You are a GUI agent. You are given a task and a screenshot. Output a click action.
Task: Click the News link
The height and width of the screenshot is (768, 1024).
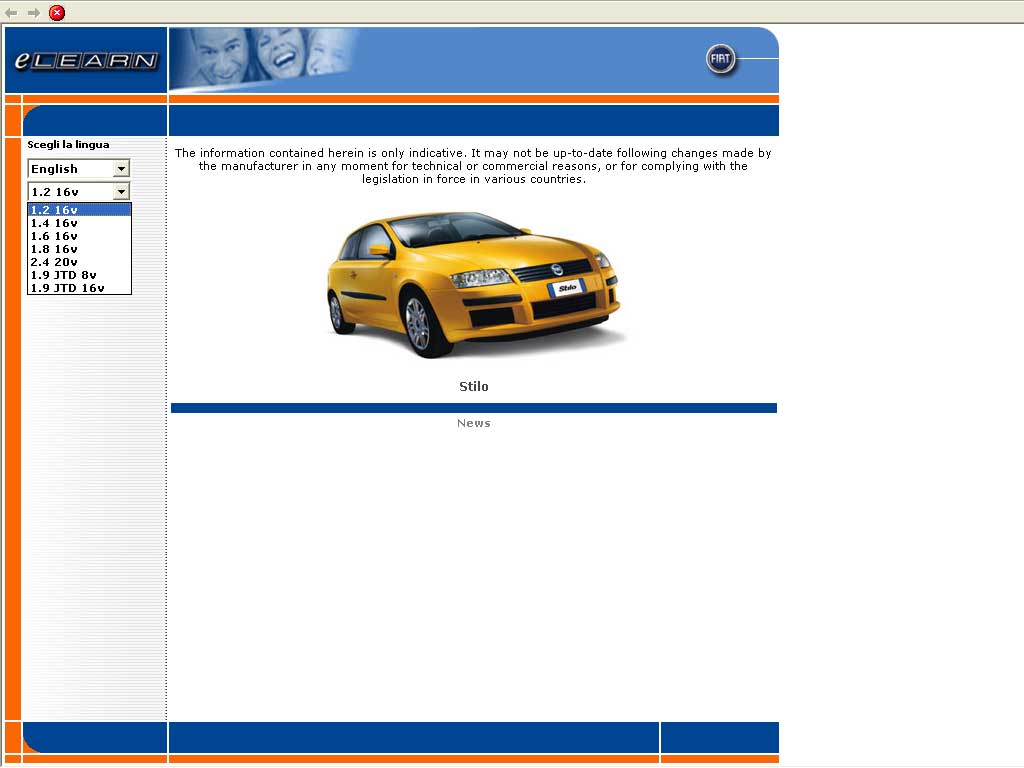473,423
